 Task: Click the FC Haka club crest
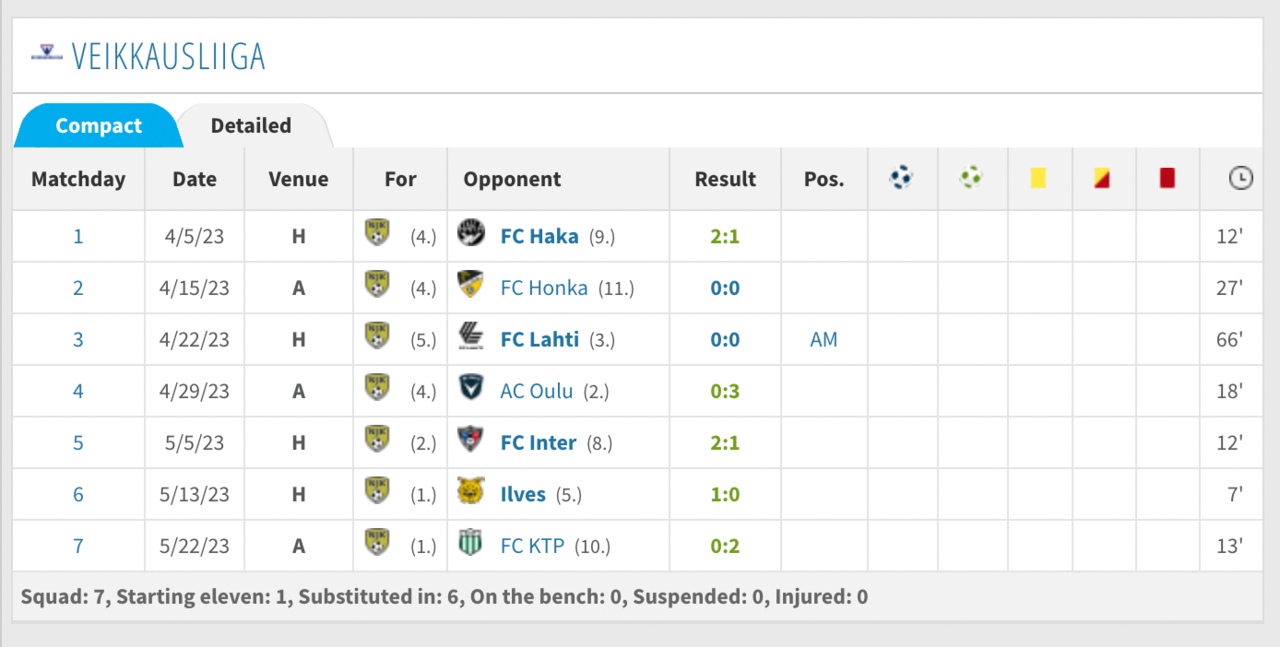[470, 235]
